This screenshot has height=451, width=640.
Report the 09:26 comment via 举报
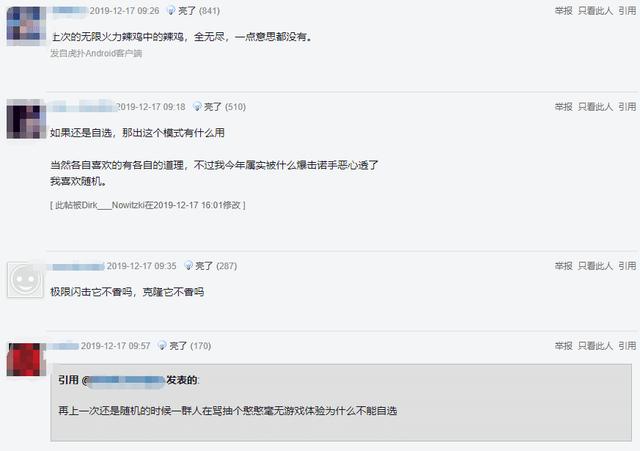(x=563, y=11)
